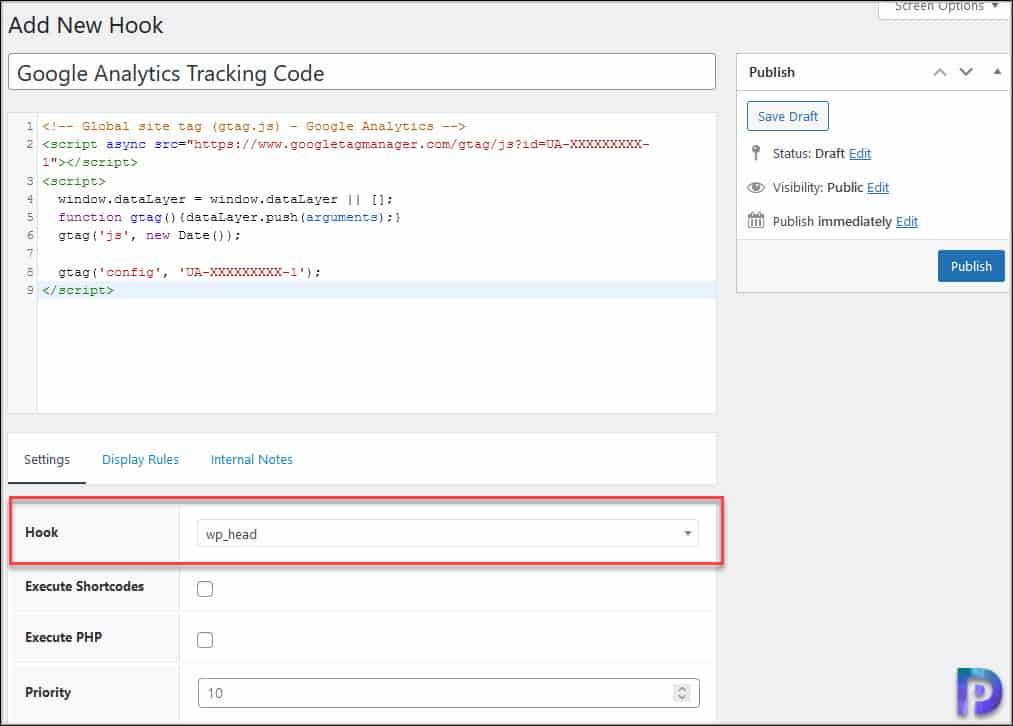Viewport: 1013px width, 726px height.
Task: Open the Screen Options dropdown
Action: point(946,6)
